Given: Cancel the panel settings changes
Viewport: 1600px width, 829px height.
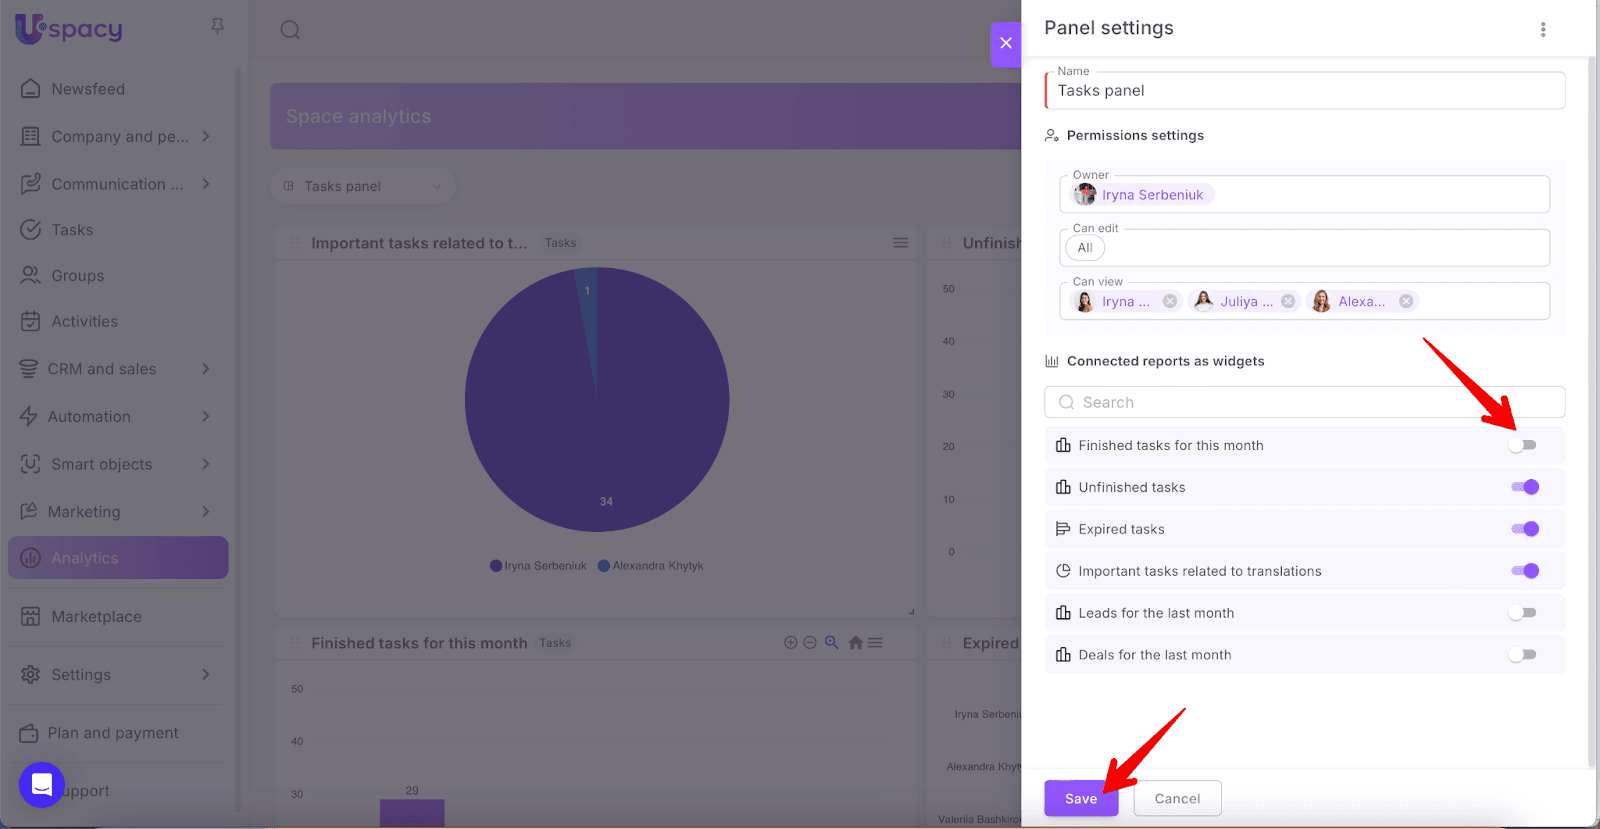Looking at the screenshot, I should click(x=1177, y=798).
